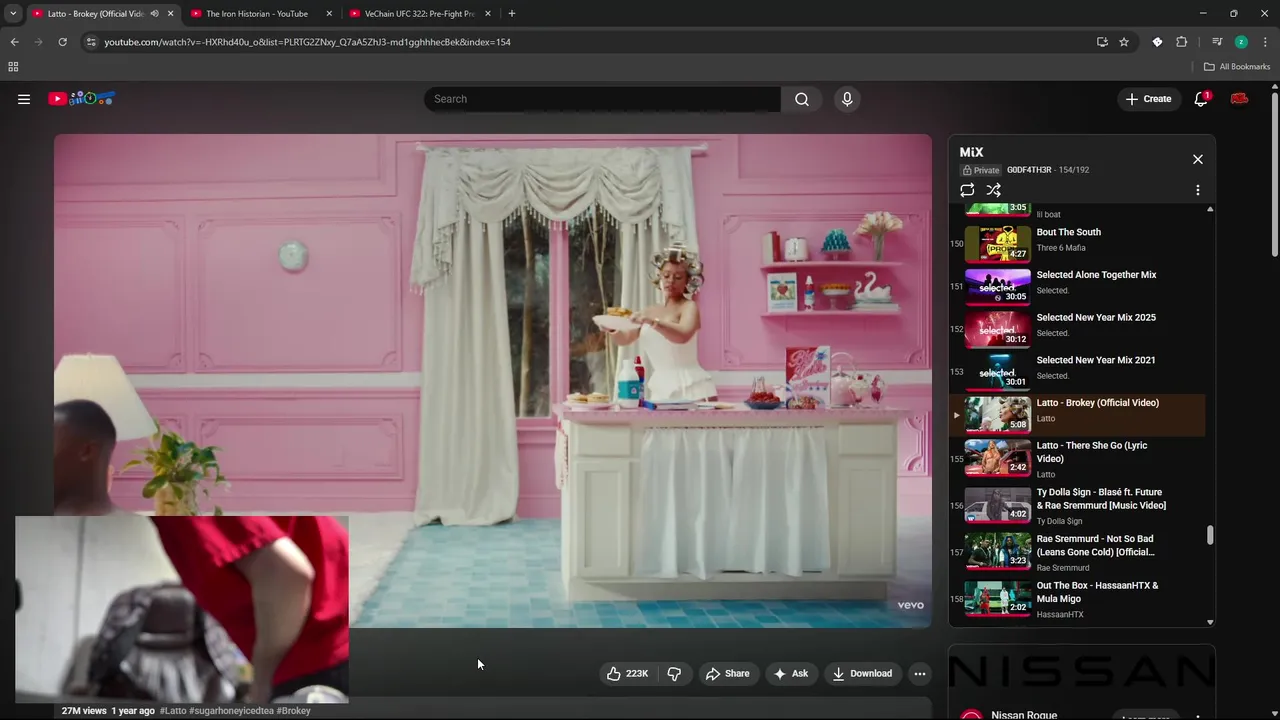The height and width of the screenshot is (720, 1280).
Task: Open the tab search dropdown arrow
Action: click(x=13, y=14)
